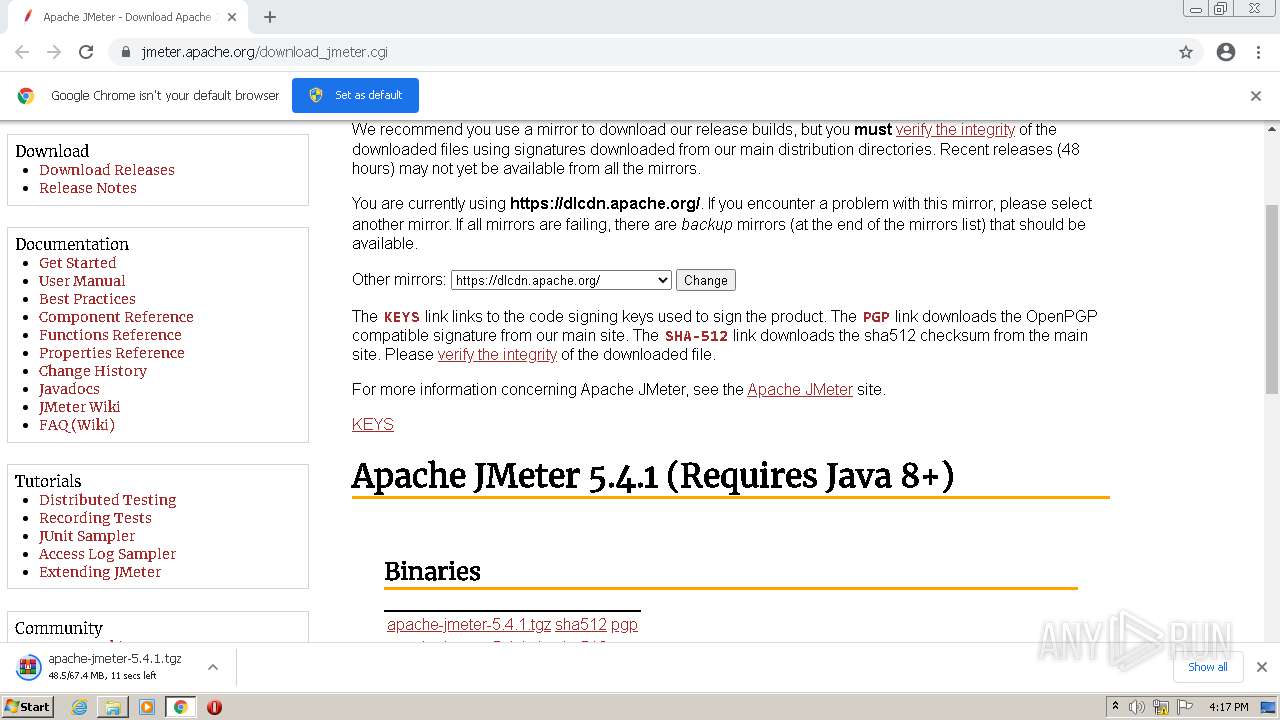View site security info via the padlock icon
The height and width of the screenshot is (720, 1280).
pos(125,52)
